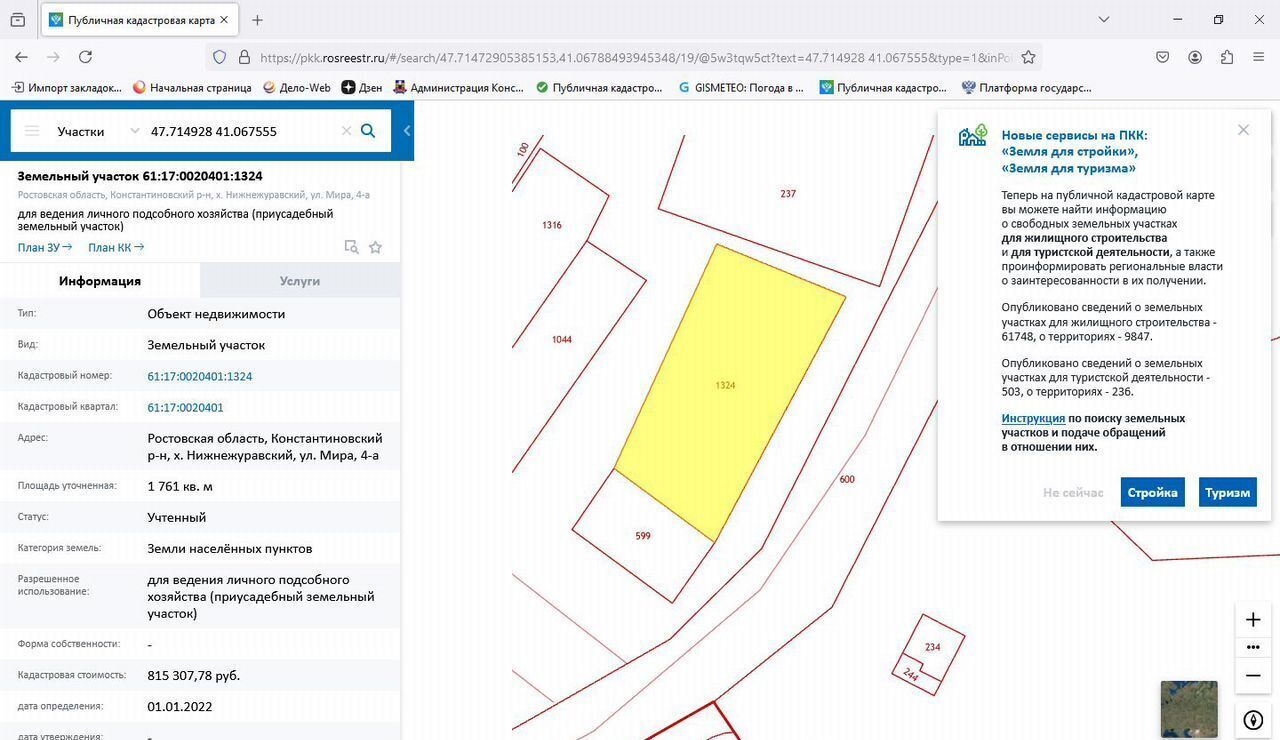Open the План КК link
This screenshot has height=740, width=1280.
coord(116,247)
